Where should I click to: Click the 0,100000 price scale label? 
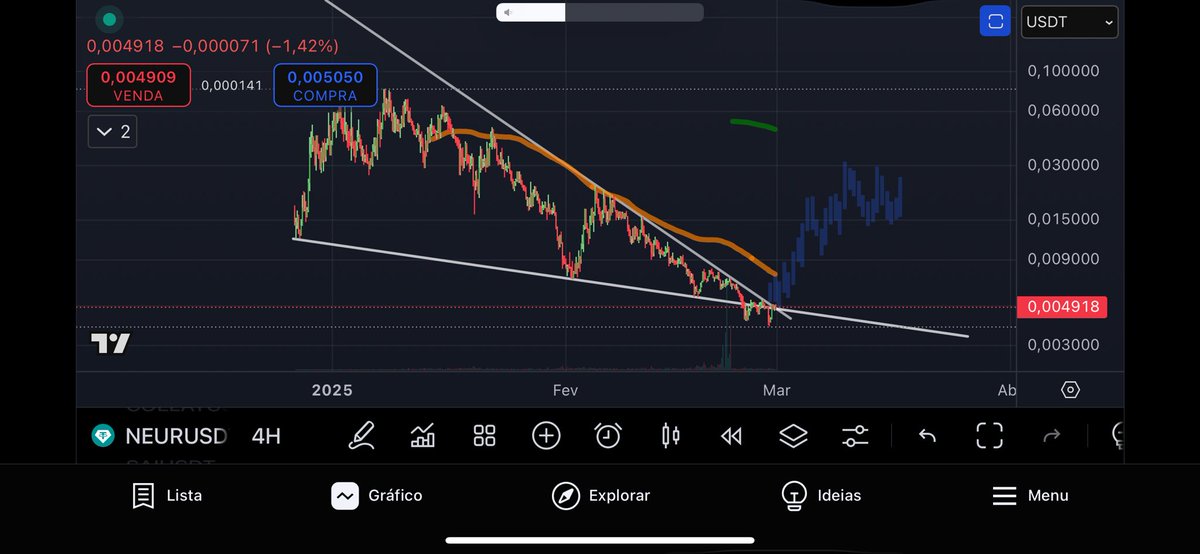(x=1064, y=71)
